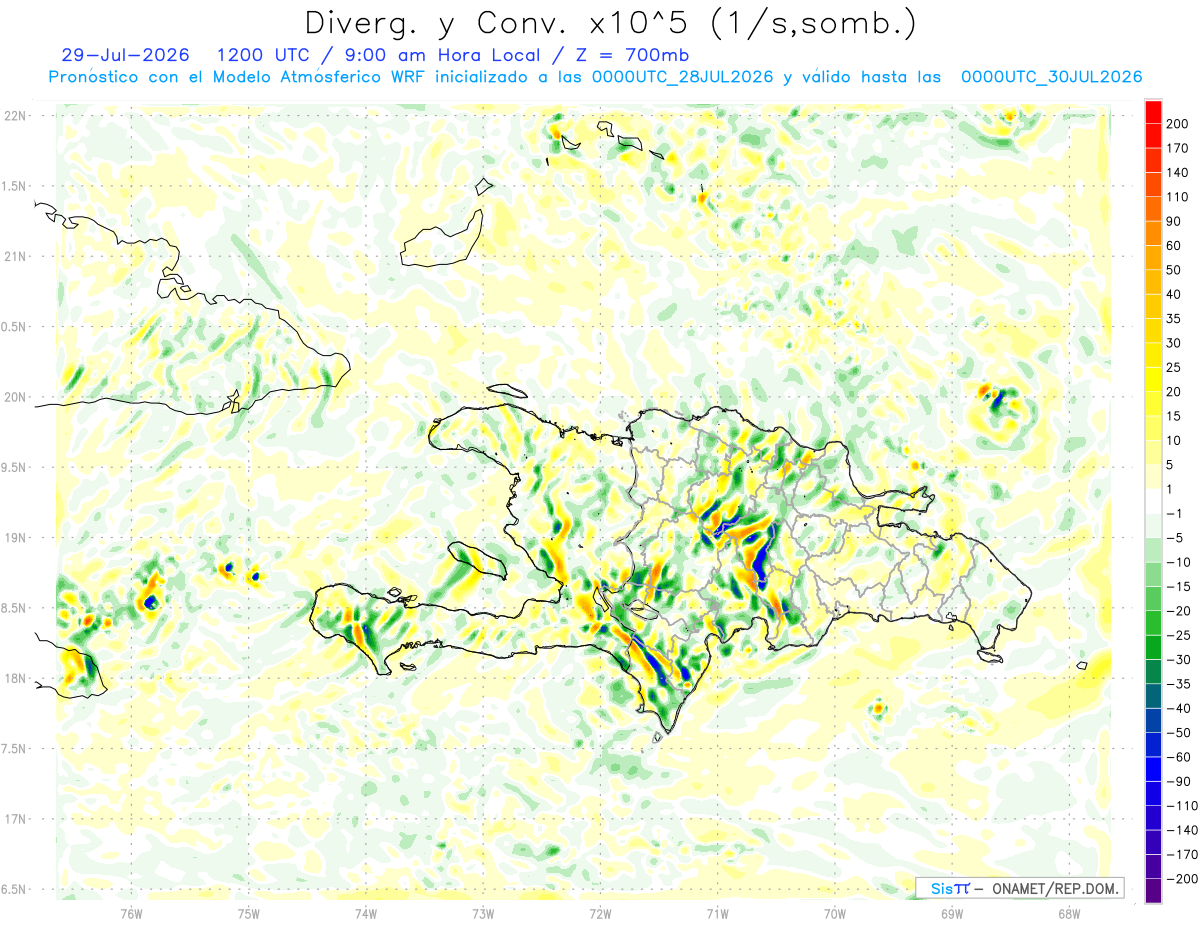Click the '21N' latitude label

[x=15, y=256]
